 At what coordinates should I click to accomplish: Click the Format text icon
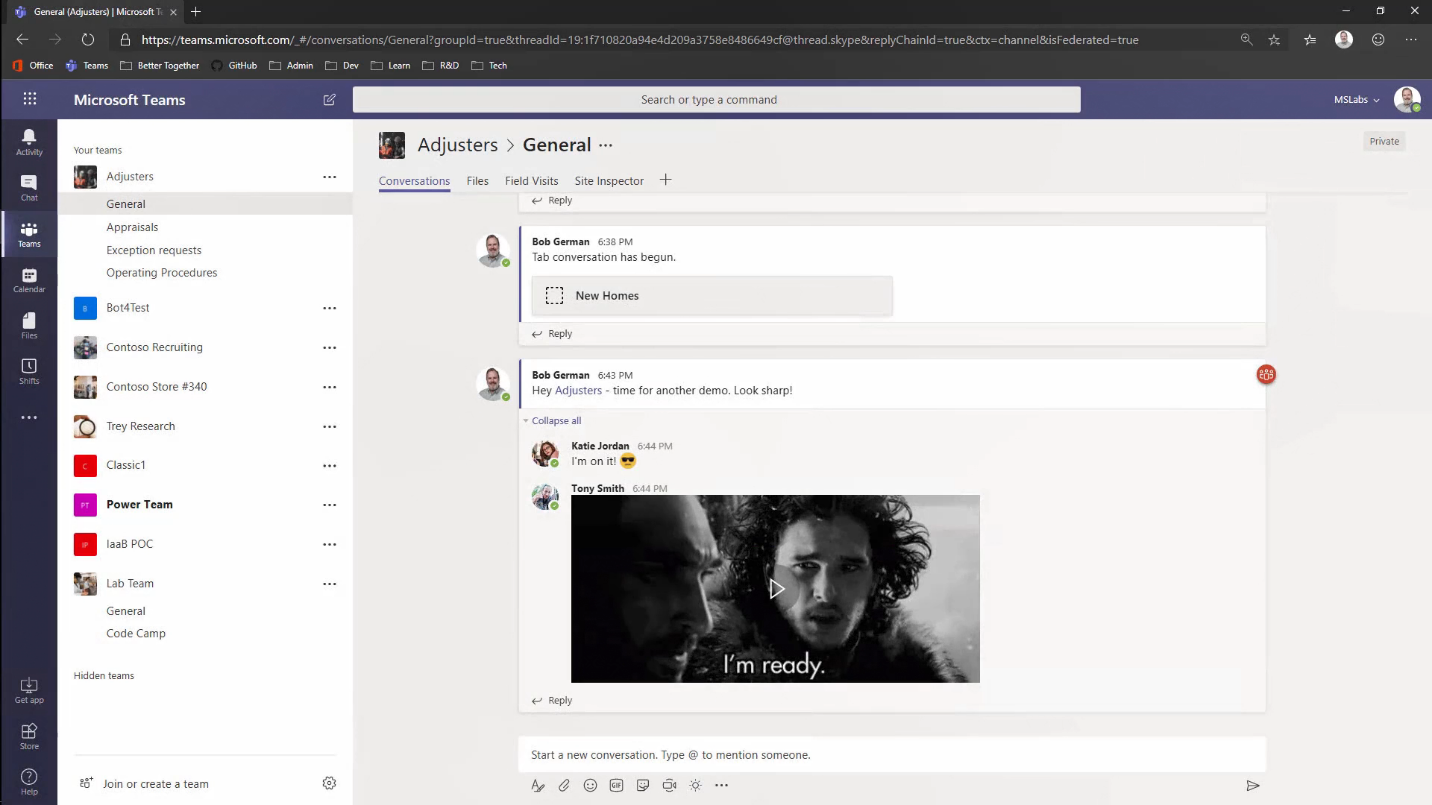coord(538,786)
